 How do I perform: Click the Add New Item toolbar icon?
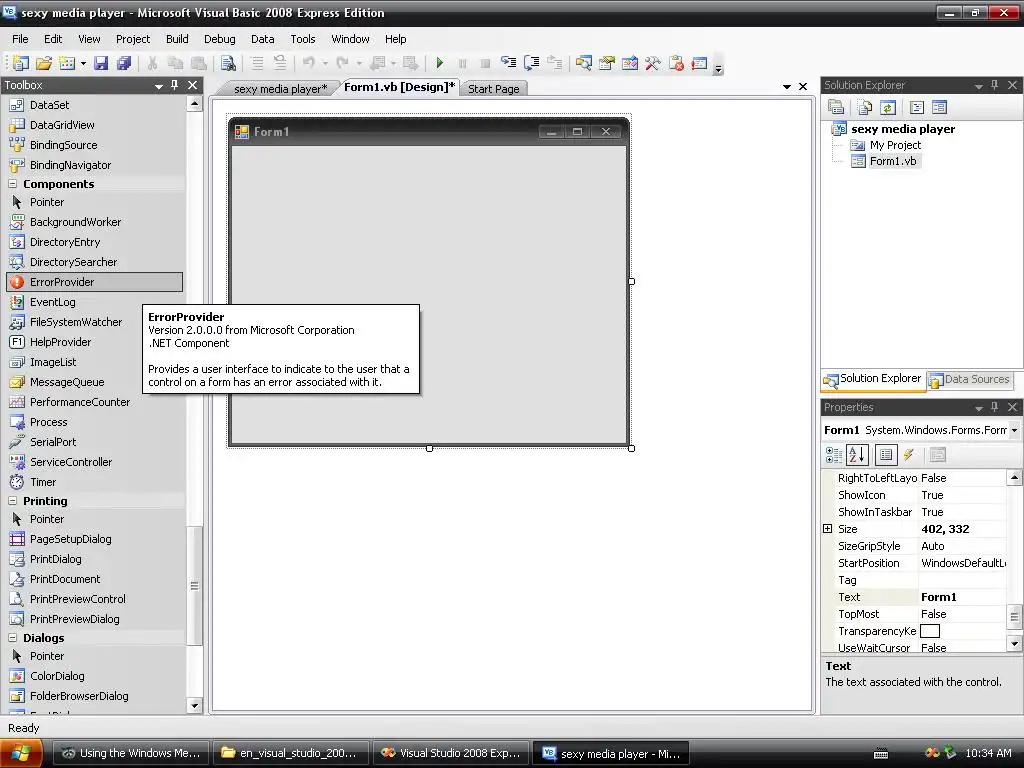pos(67,63)
